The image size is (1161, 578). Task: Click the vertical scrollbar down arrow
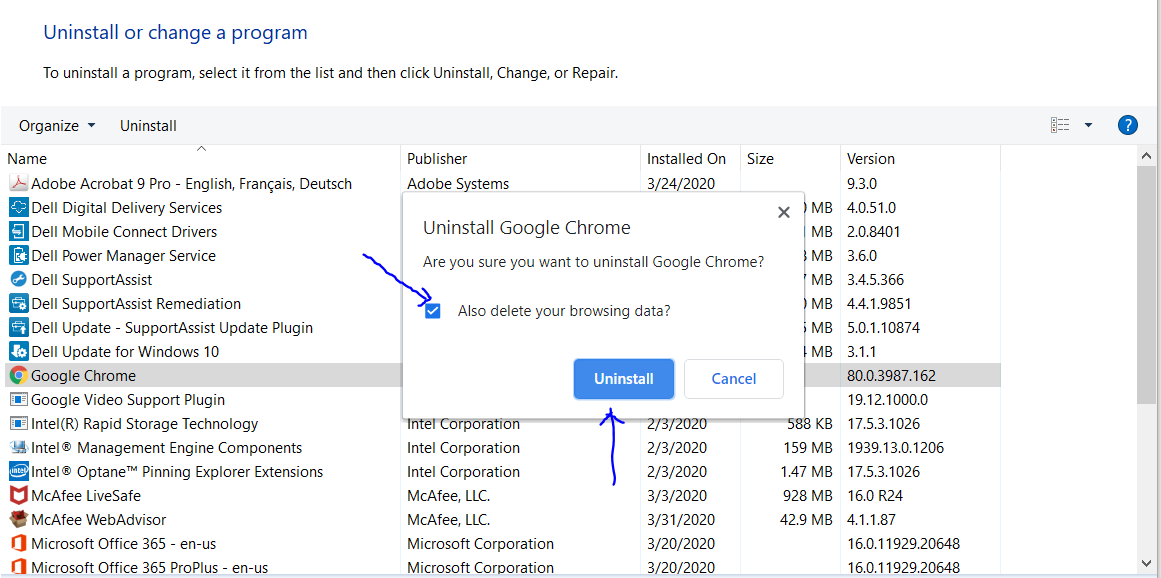1147,565
